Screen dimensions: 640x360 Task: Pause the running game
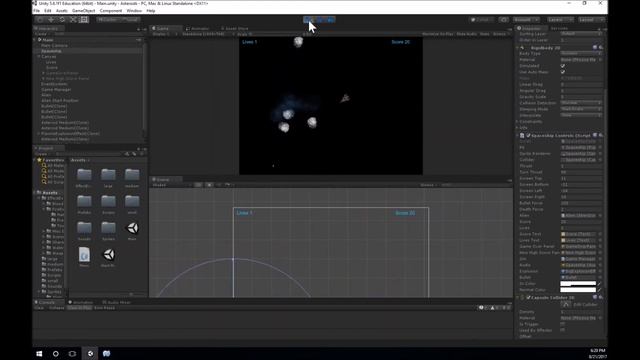point(320,20)
